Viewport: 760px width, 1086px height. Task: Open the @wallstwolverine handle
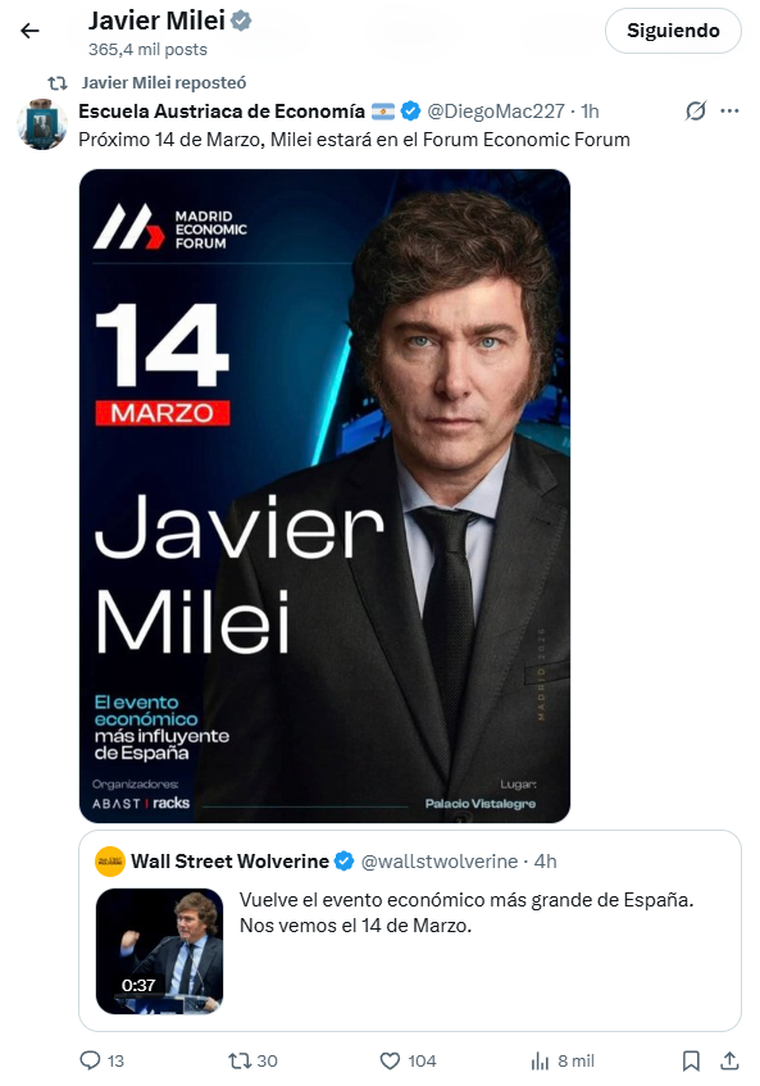click(439, 861)
